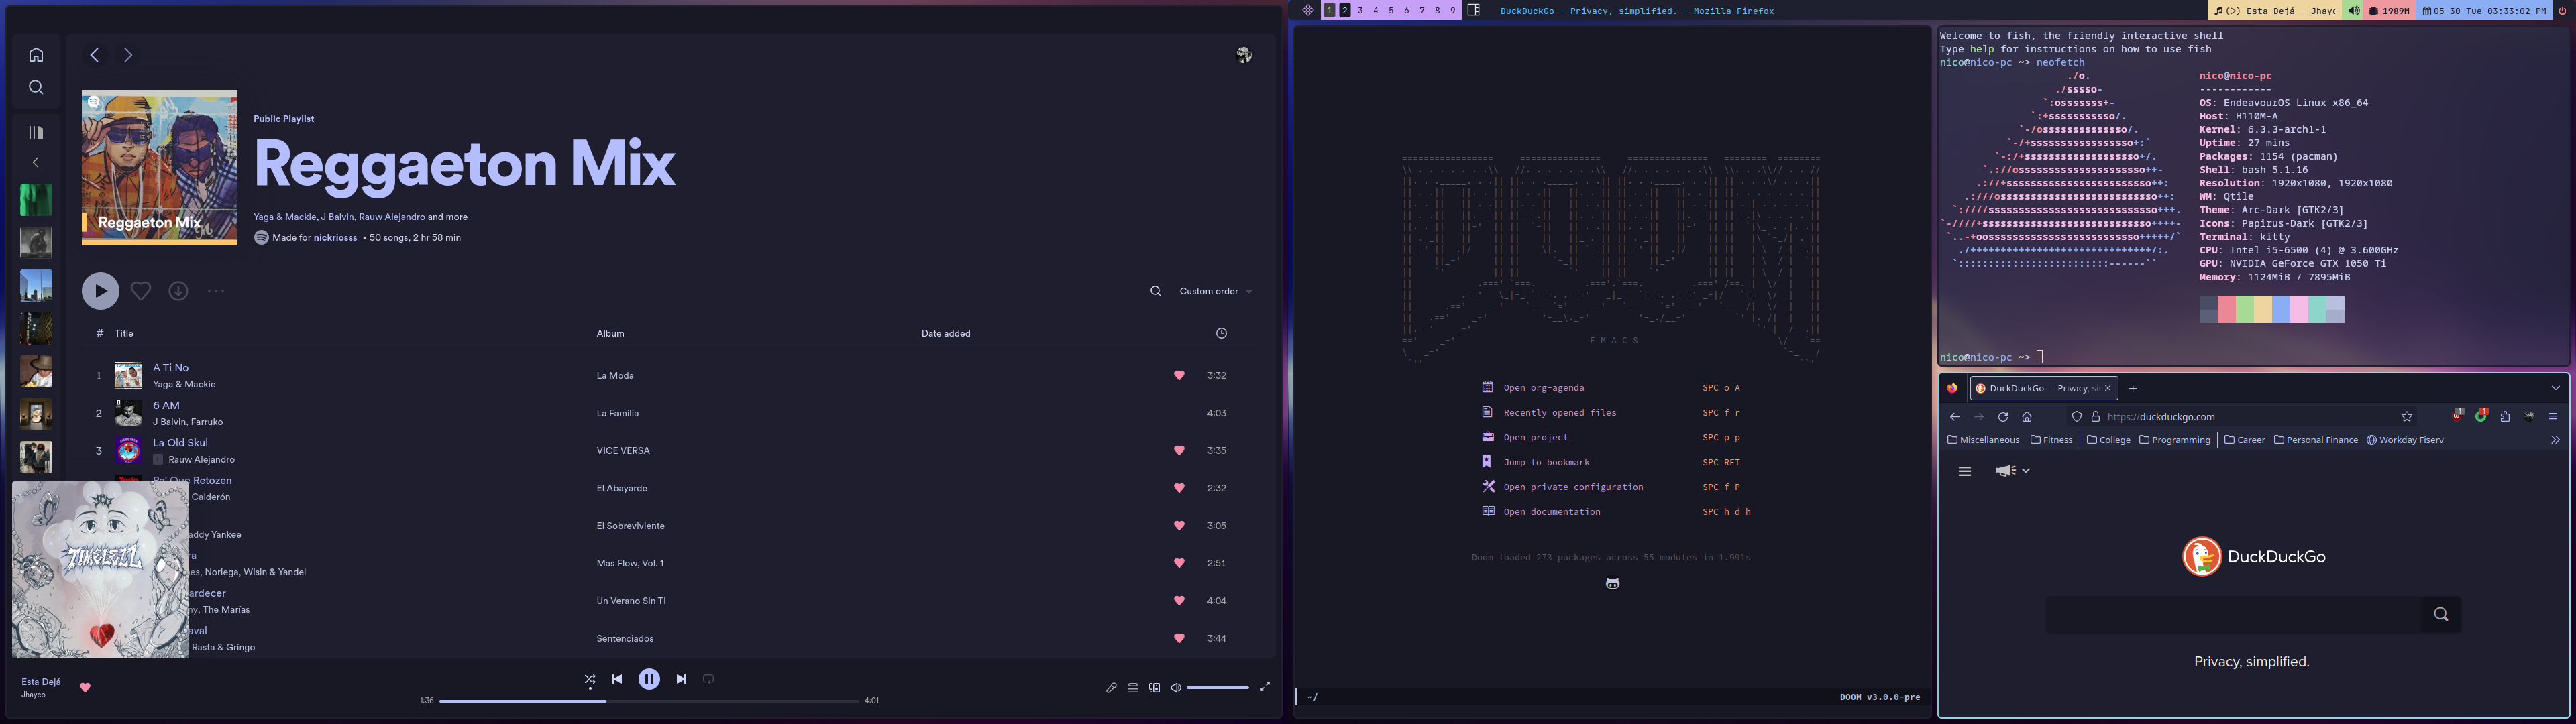Click the power icon in the top bar
This screenshot has width=2576, height=724.
point(2562,11)
